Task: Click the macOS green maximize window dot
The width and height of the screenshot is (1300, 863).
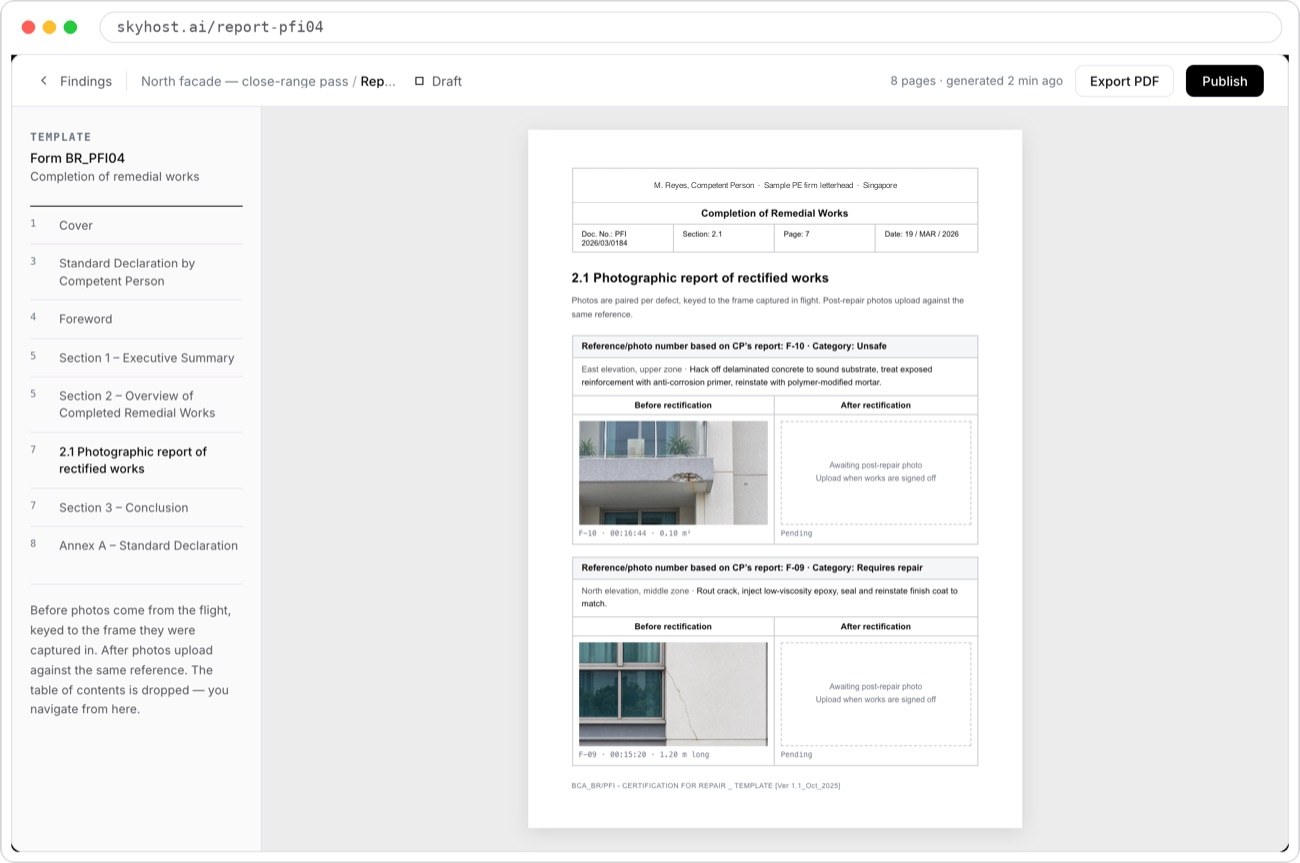Action: [70, 27]
